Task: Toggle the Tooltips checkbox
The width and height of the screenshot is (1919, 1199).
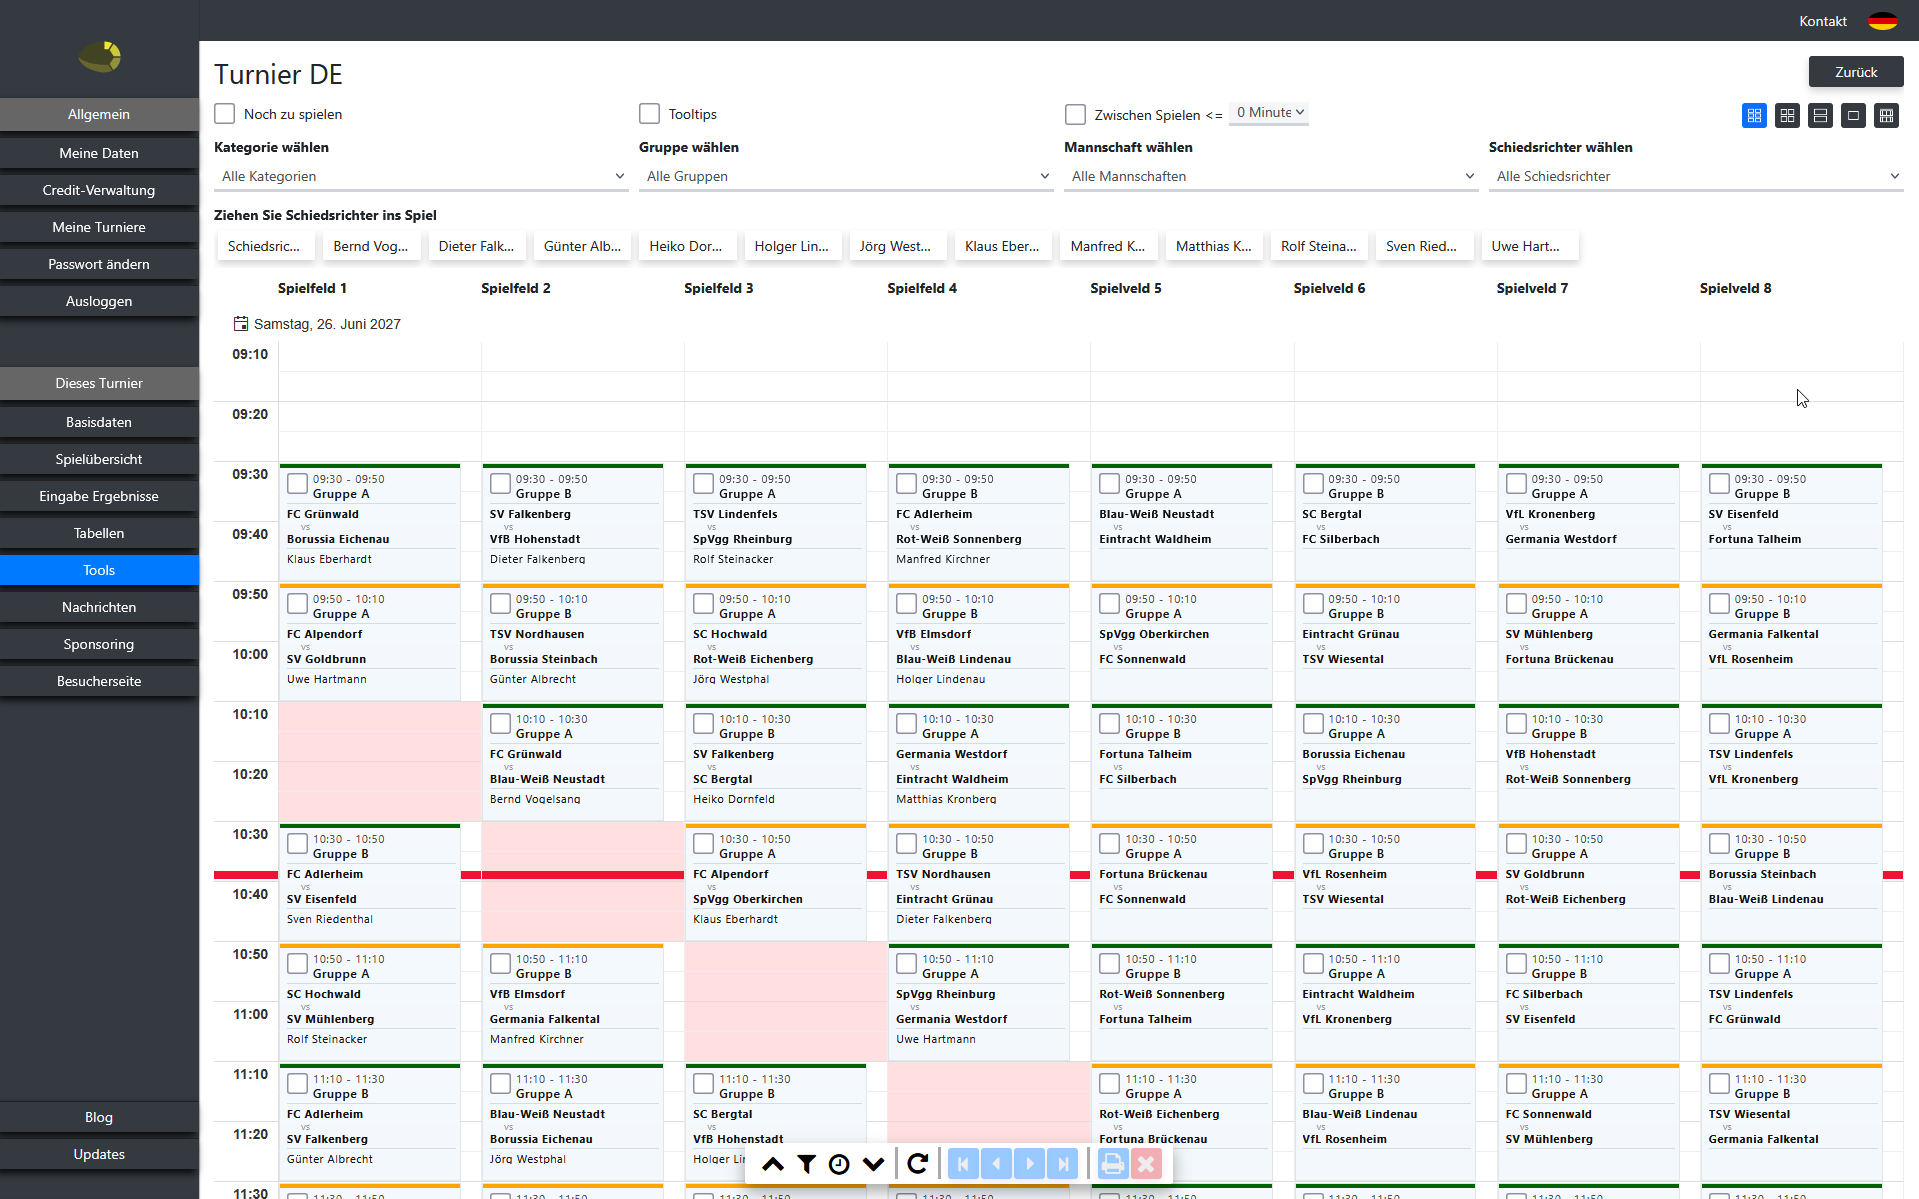Action: 650,114
